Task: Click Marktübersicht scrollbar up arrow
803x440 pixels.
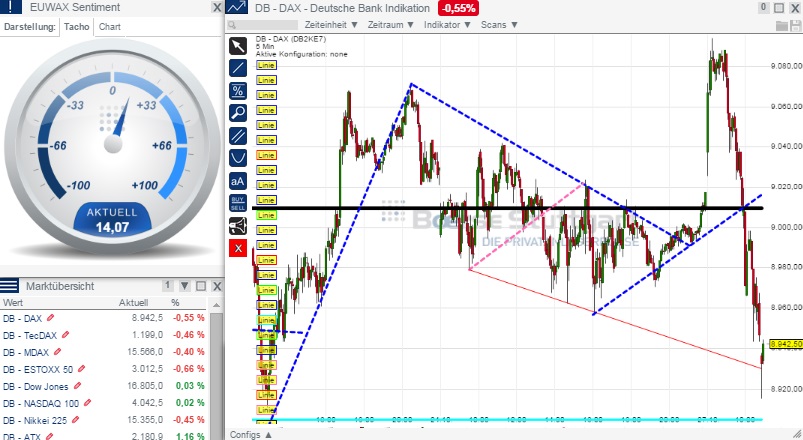Action: pyautogui.click(x=216, y=305)
